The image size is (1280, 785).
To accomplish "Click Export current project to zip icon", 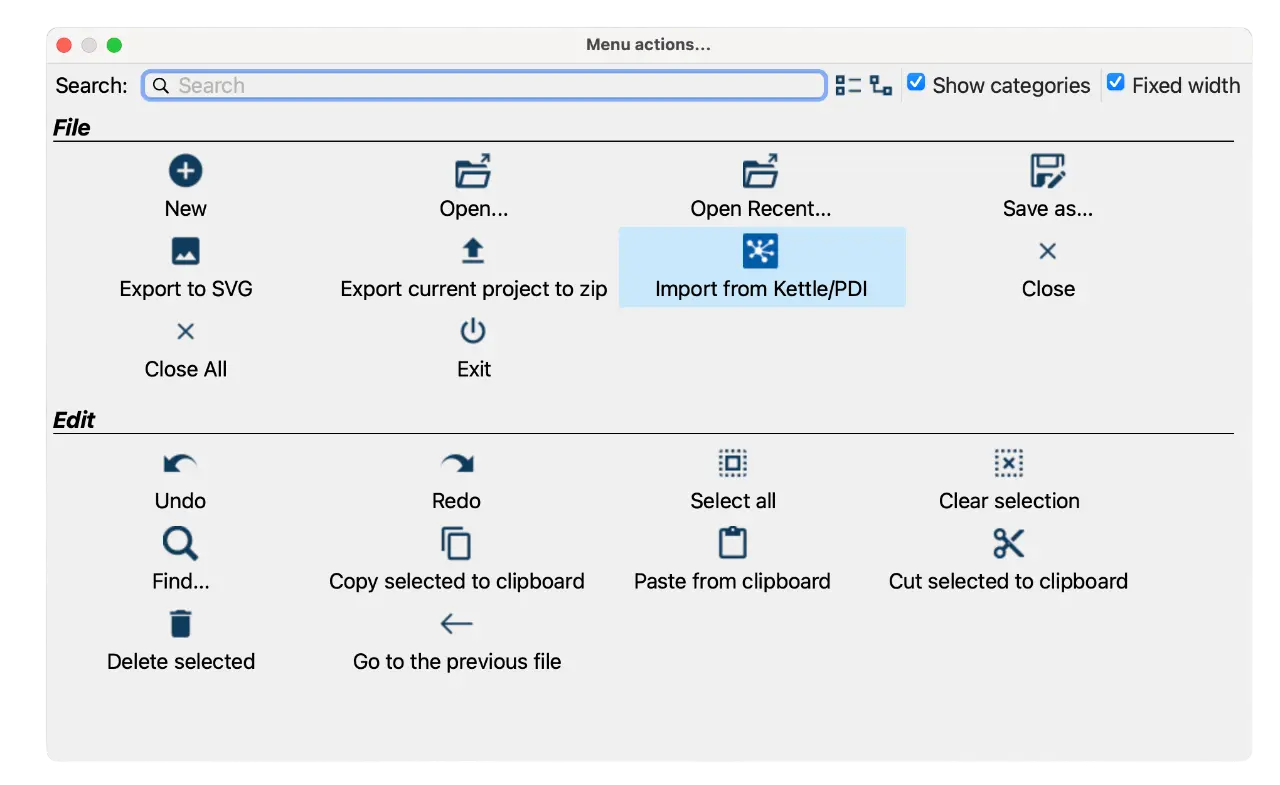I will [473, 251].
